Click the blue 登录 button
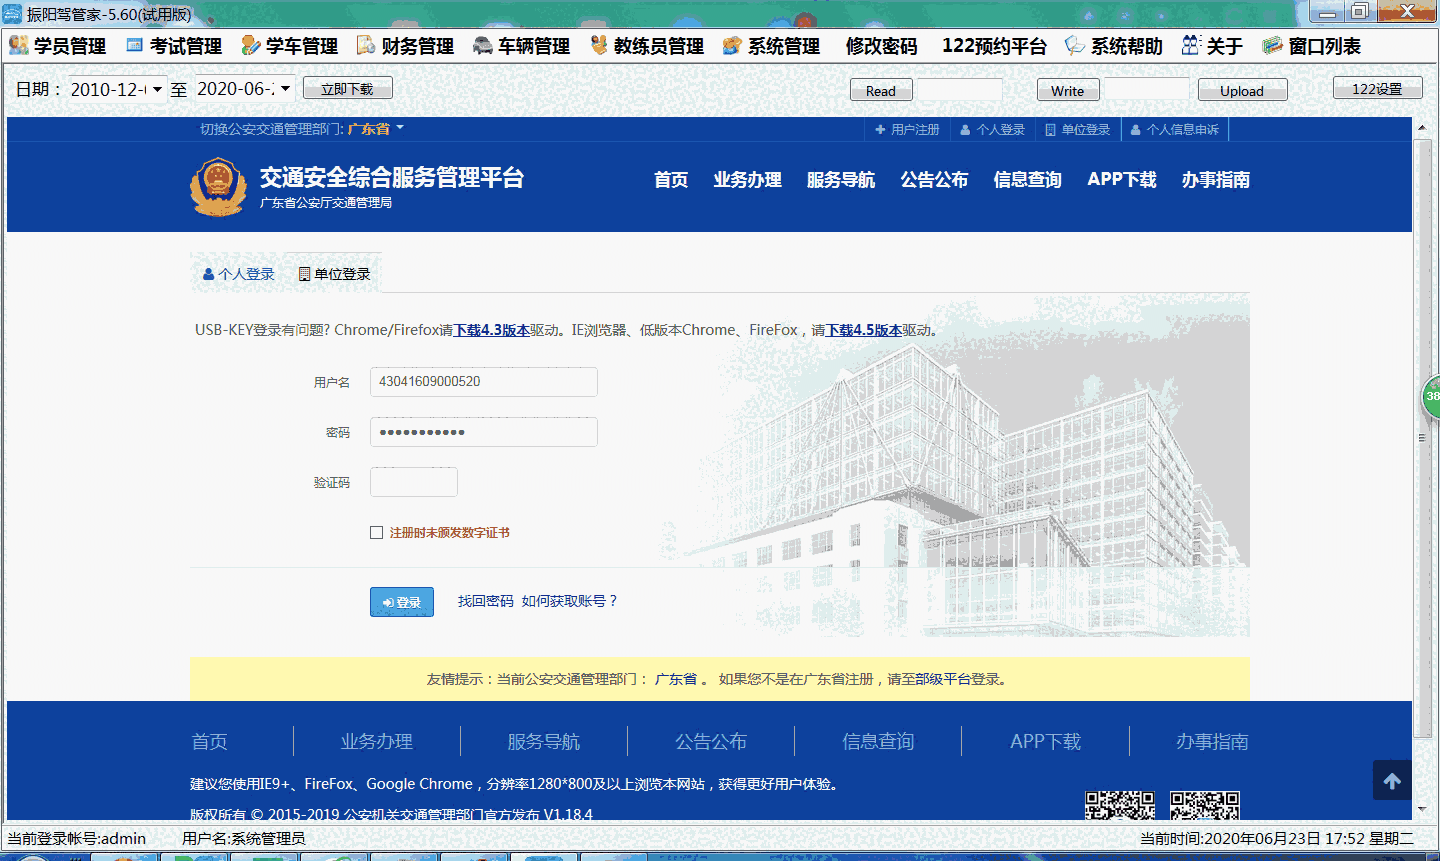 tap(402, 602)
